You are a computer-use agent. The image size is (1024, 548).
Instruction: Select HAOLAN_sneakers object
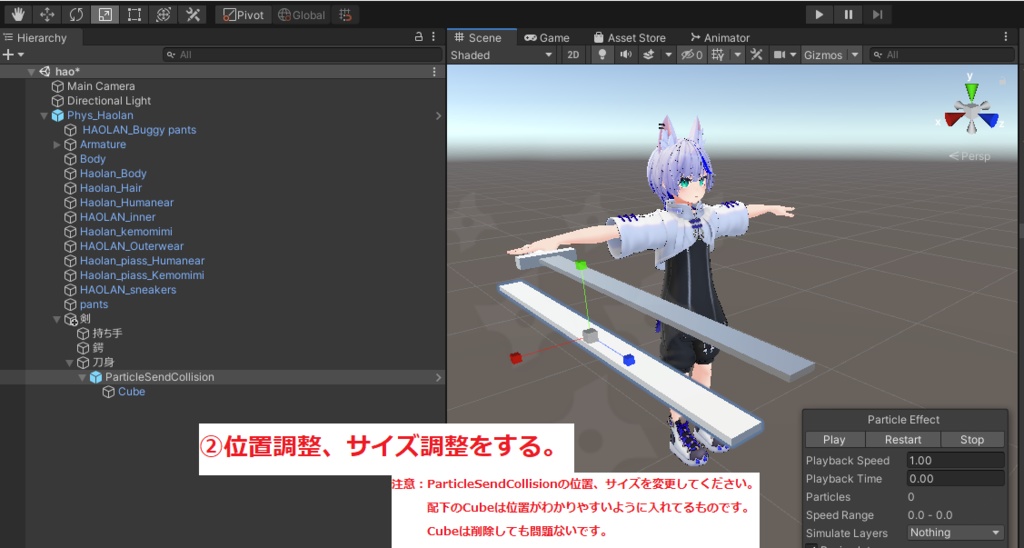[127, 290]
